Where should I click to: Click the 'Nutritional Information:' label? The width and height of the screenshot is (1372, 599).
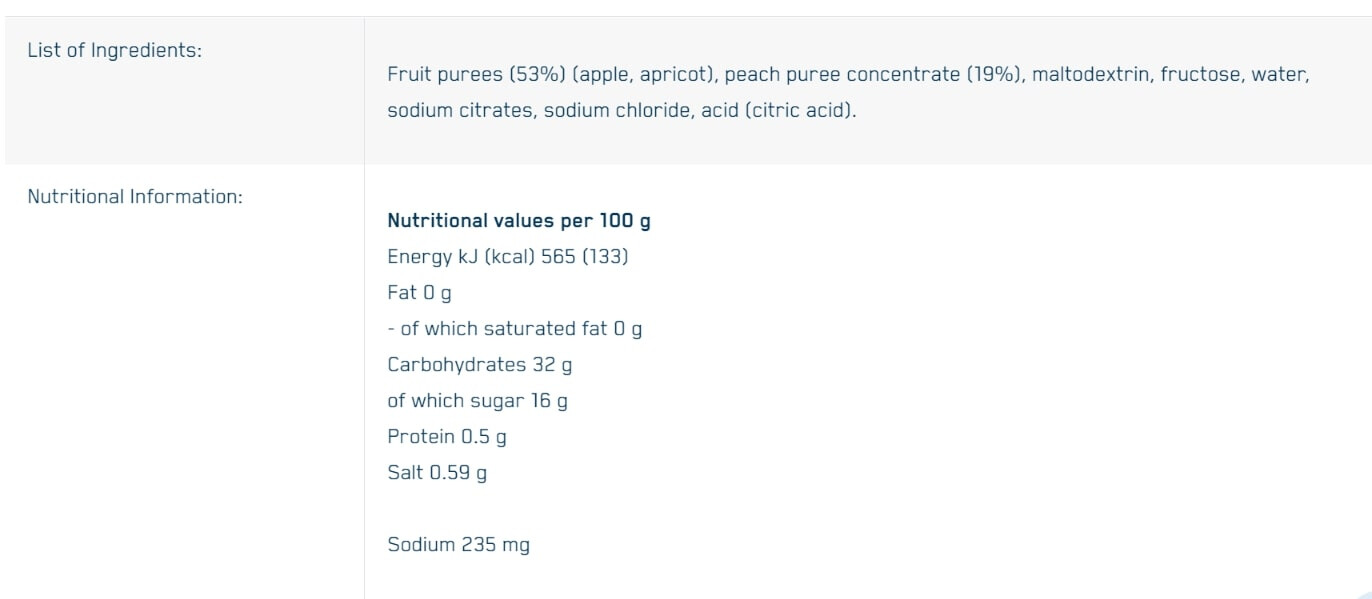(135, 197)
